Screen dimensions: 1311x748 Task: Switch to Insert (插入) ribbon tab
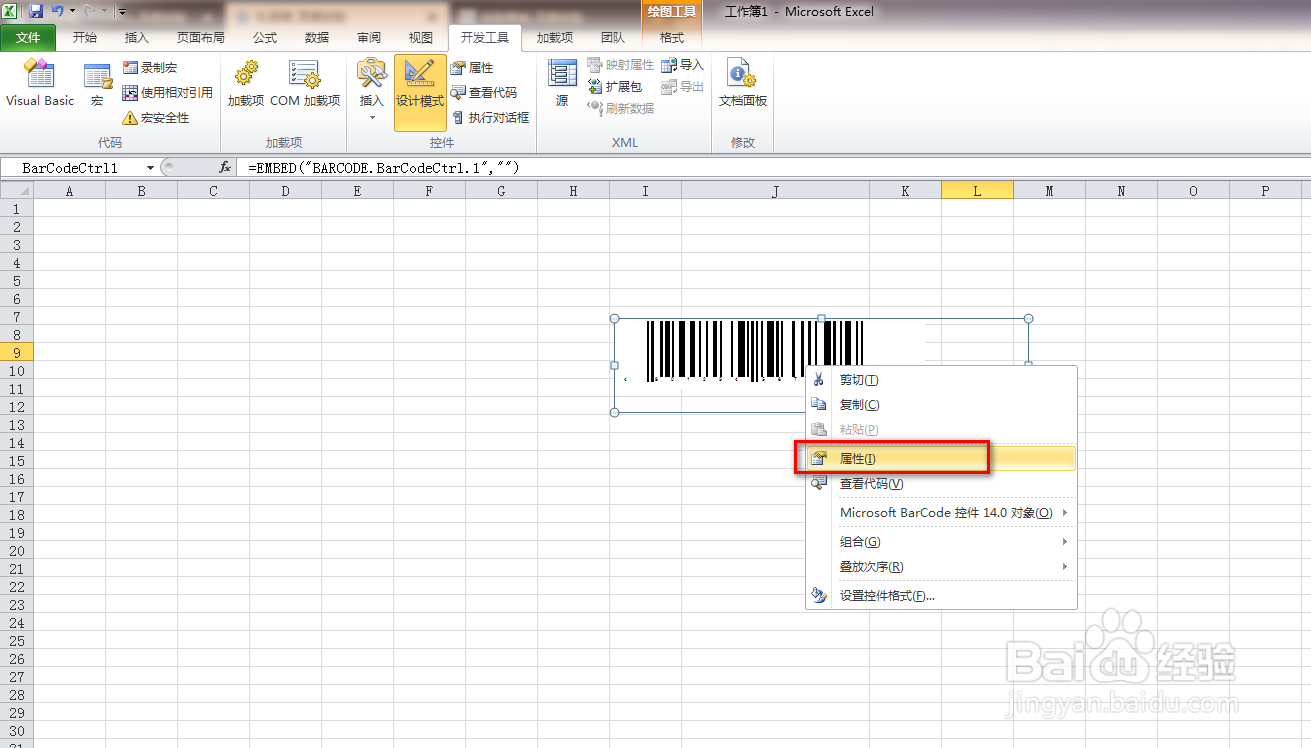click(137, 37)
